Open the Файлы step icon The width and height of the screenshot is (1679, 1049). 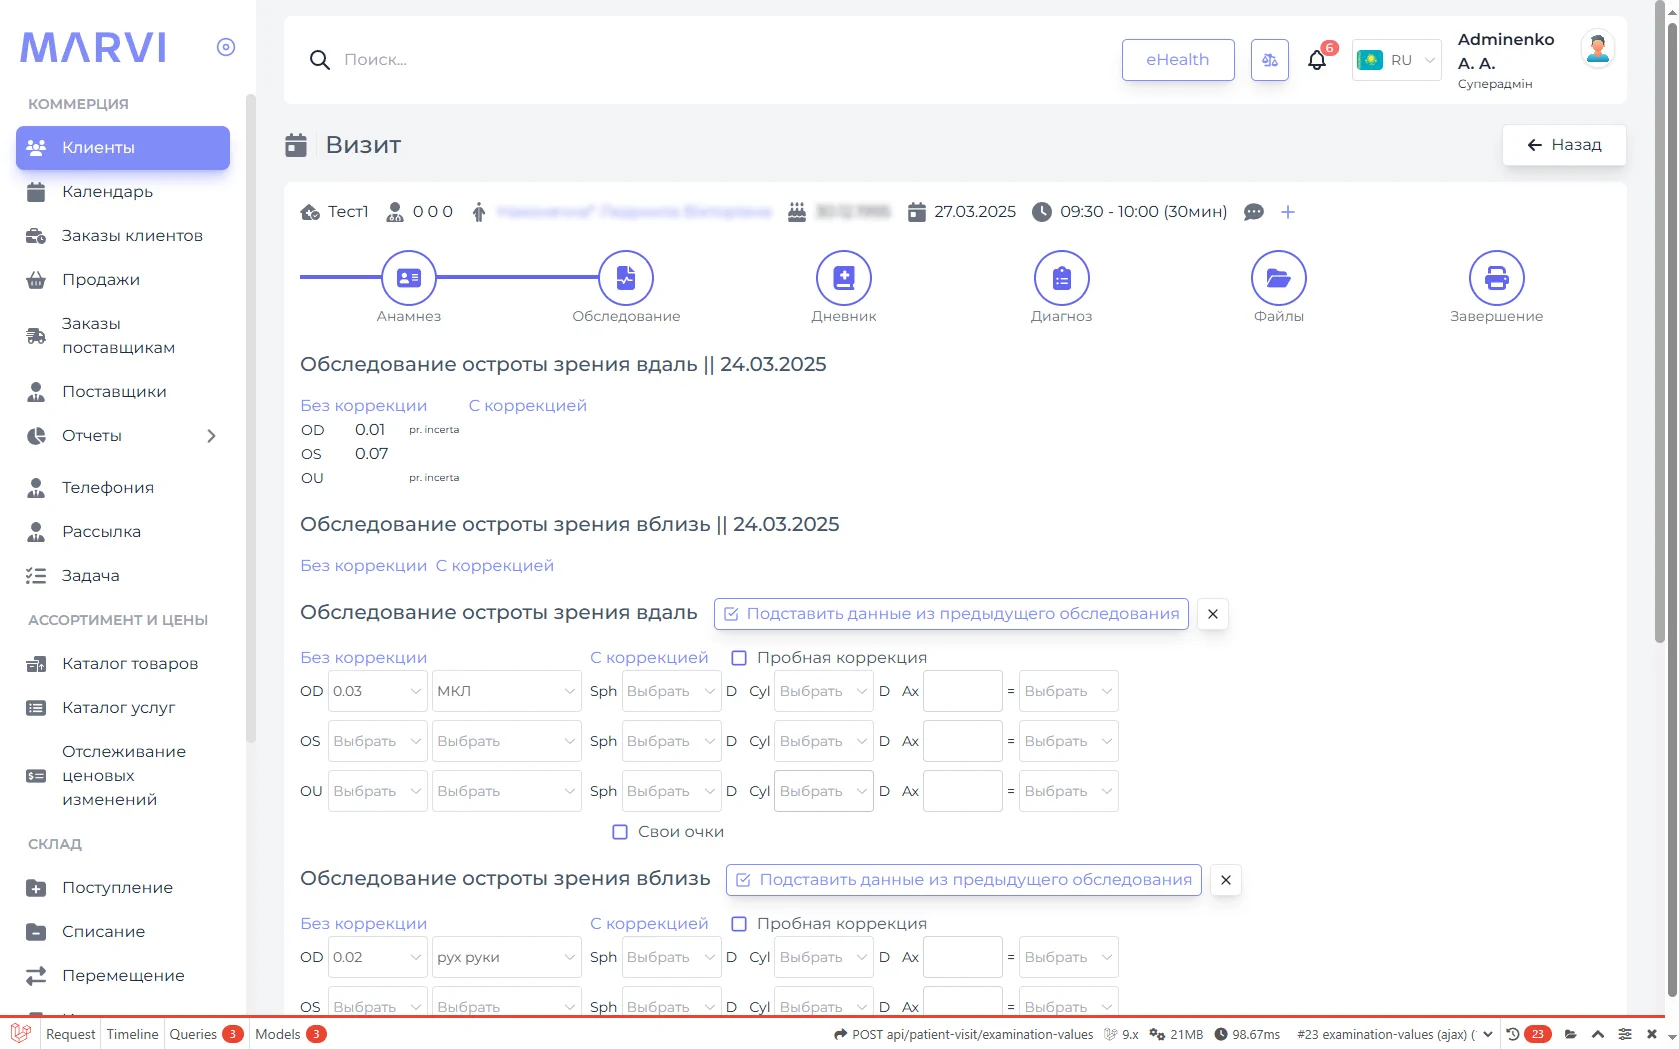click(x=1279, y=278)
